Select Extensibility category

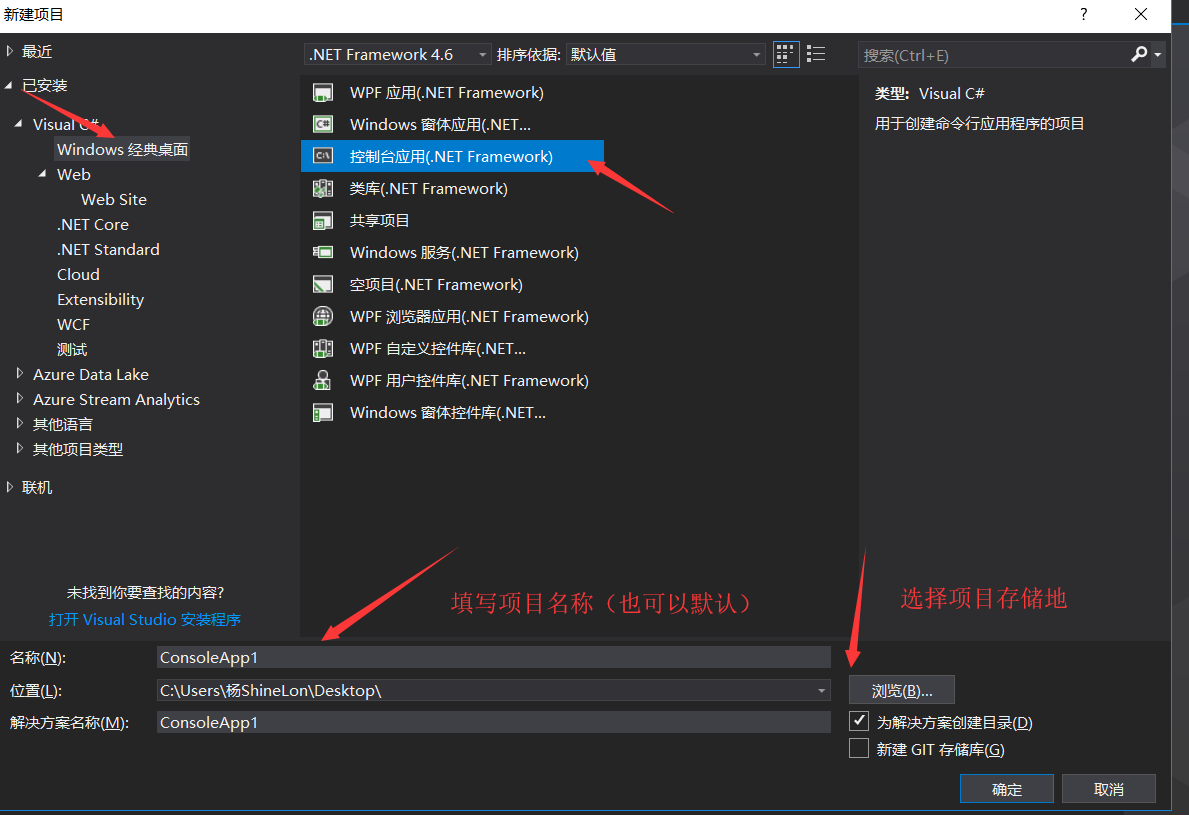100,299
